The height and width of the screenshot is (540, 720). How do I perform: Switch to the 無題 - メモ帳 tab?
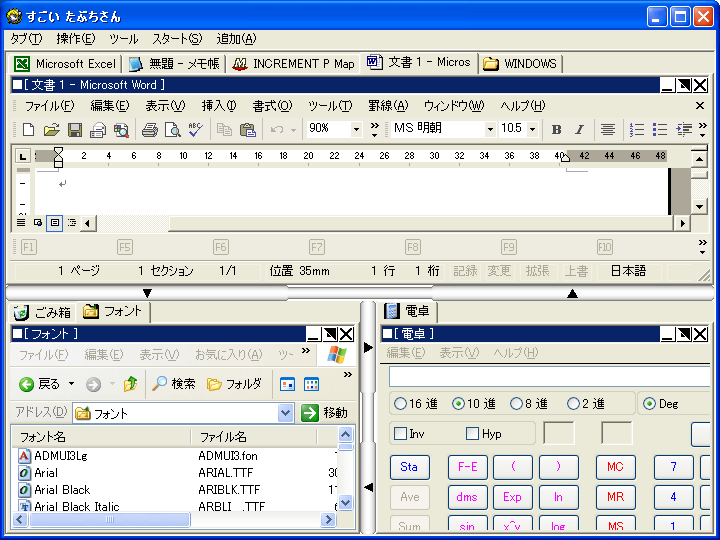[x=174, y=64]
